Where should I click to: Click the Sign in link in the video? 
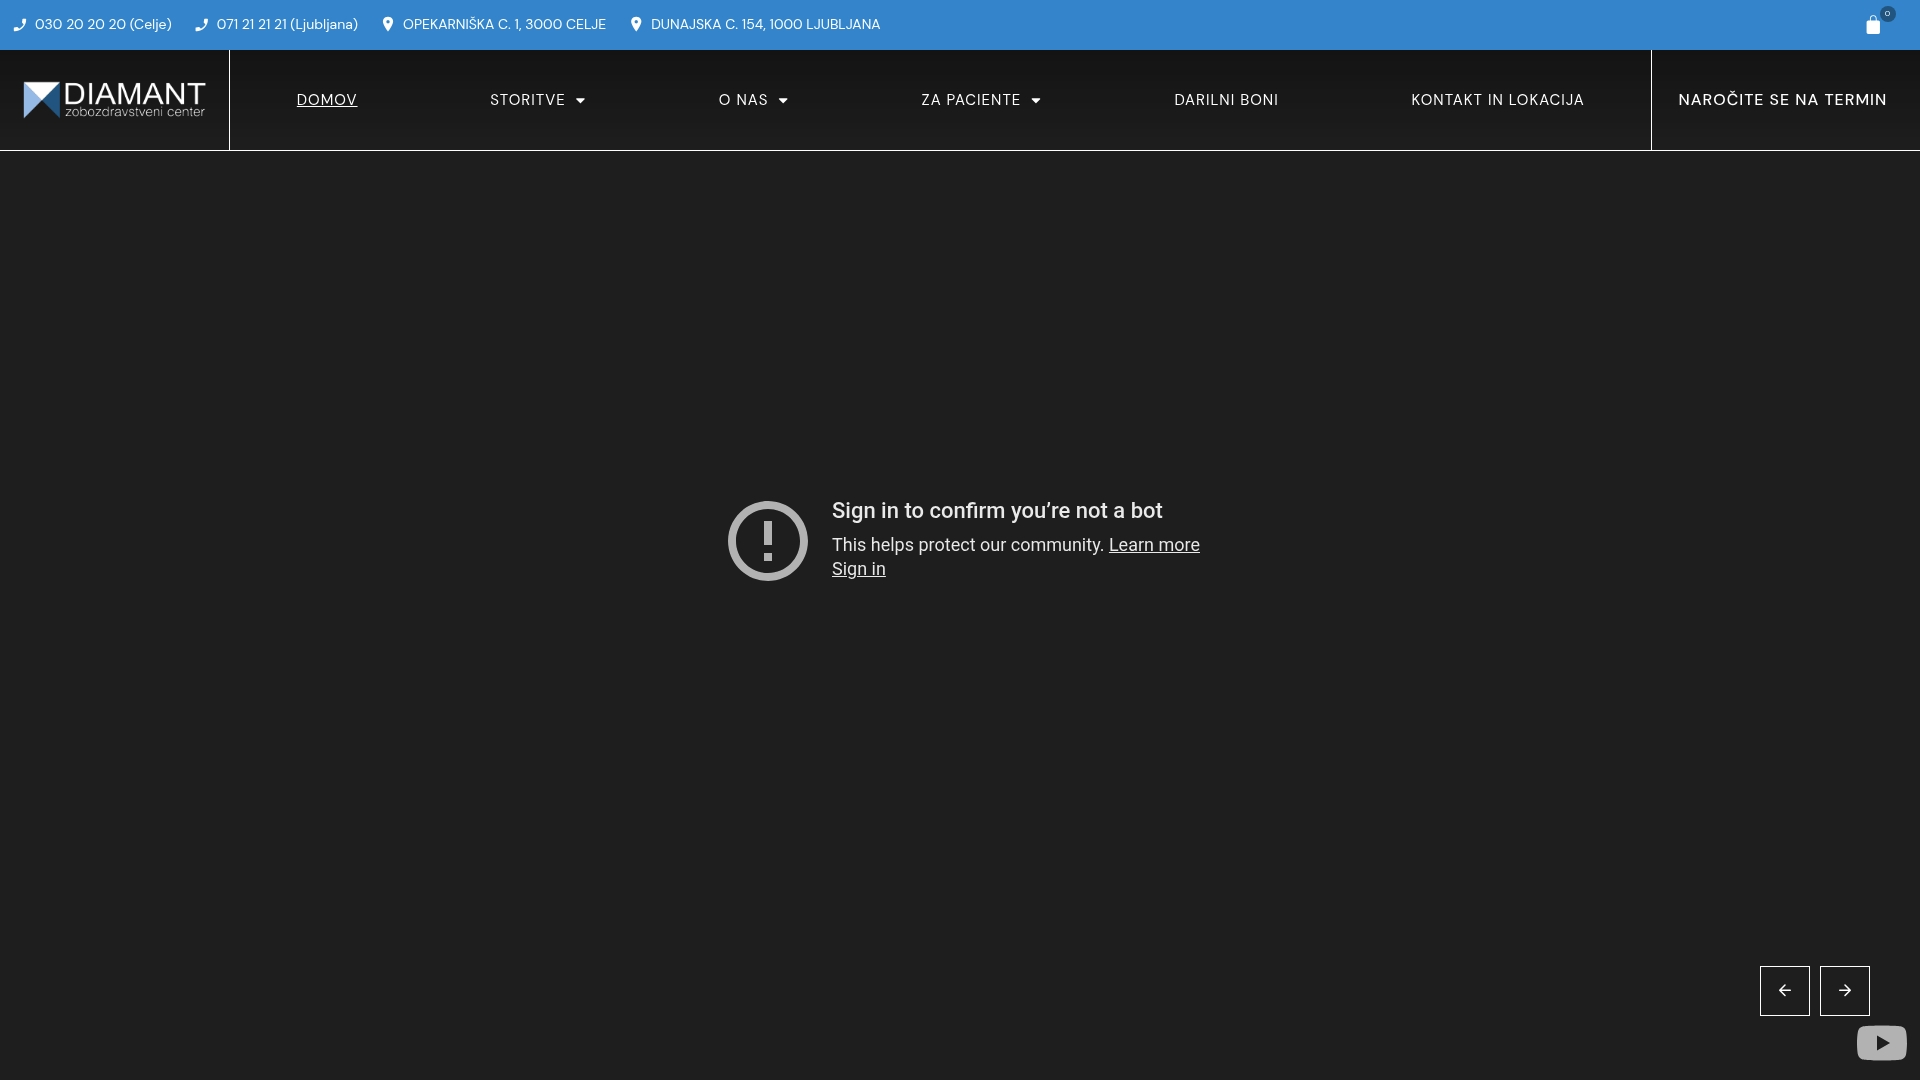(858, 568)
